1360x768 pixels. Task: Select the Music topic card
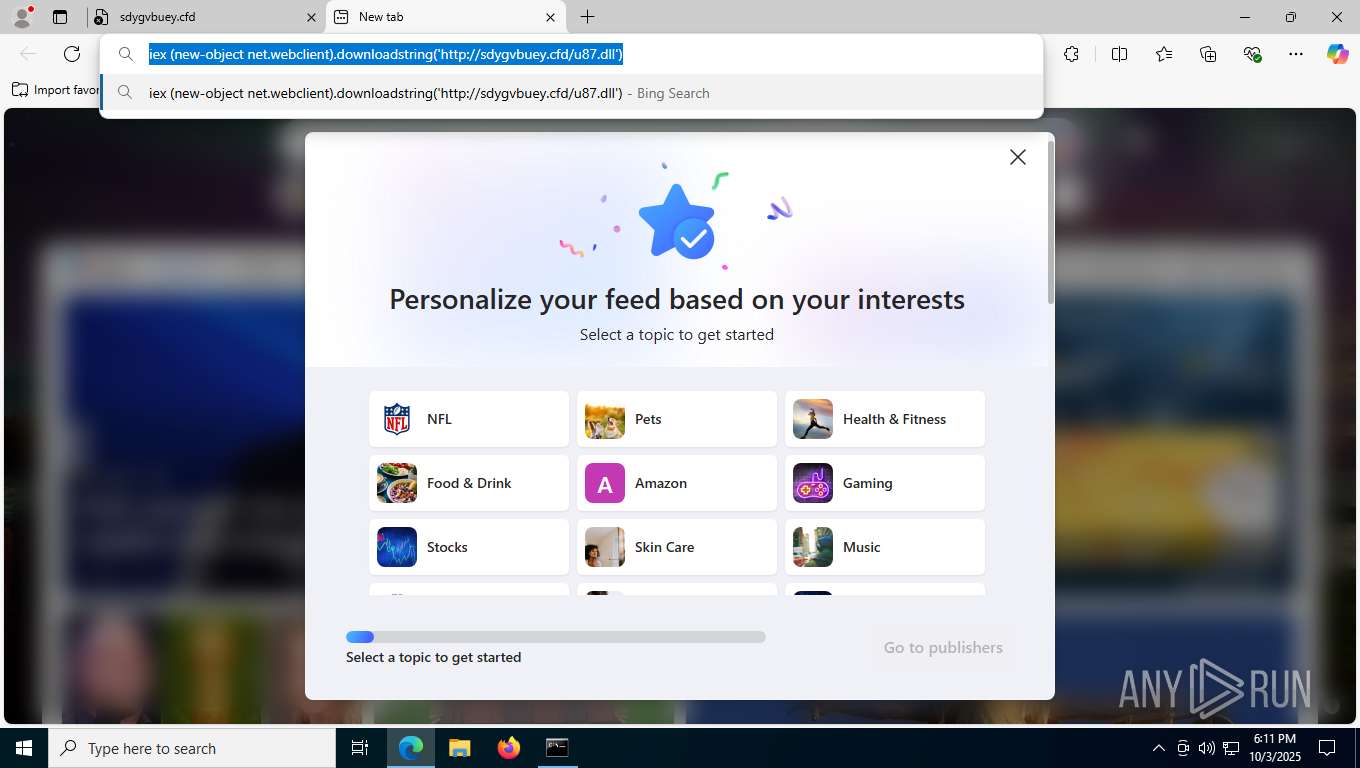(885, 547)
